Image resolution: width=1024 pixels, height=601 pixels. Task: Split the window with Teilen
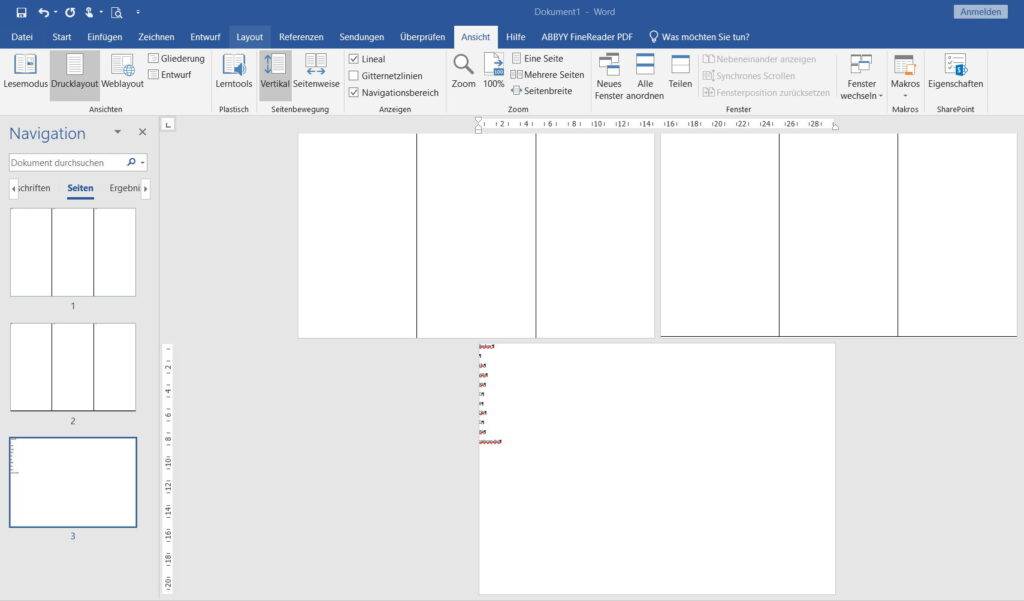click(680, 71)
